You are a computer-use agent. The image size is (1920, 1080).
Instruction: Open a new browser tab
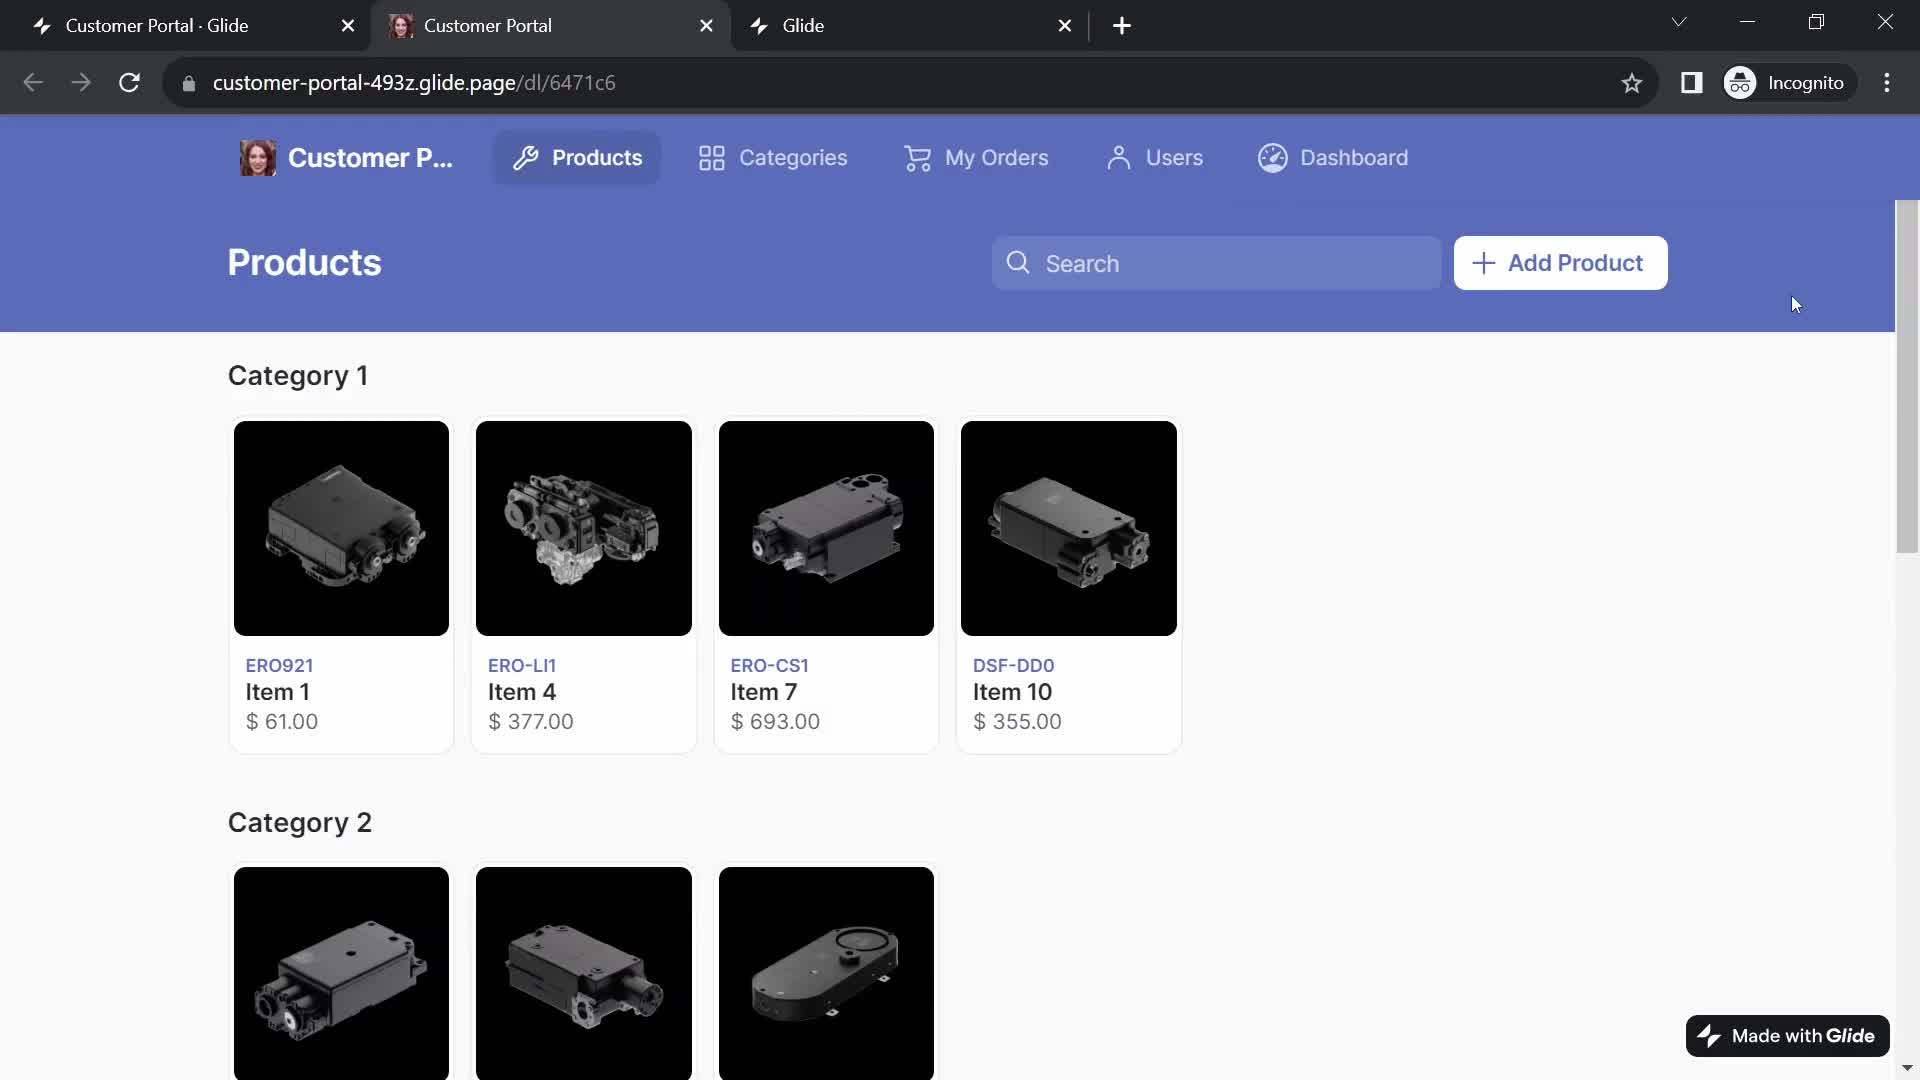tap(1122, 26)
